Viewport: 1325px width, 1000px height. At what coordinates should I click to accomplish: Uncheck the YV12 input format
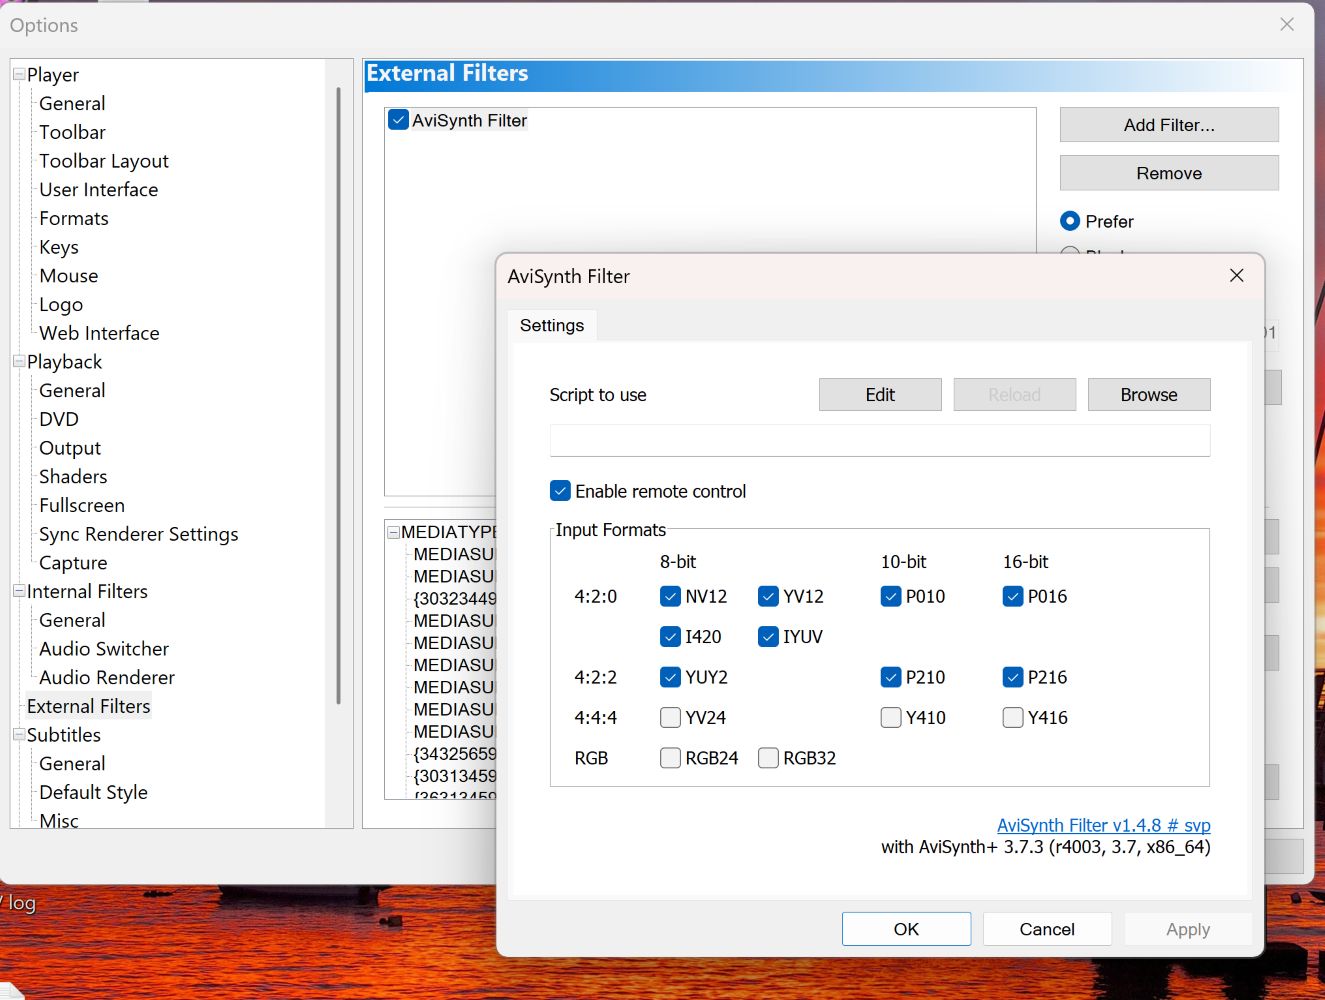point(768,596)
